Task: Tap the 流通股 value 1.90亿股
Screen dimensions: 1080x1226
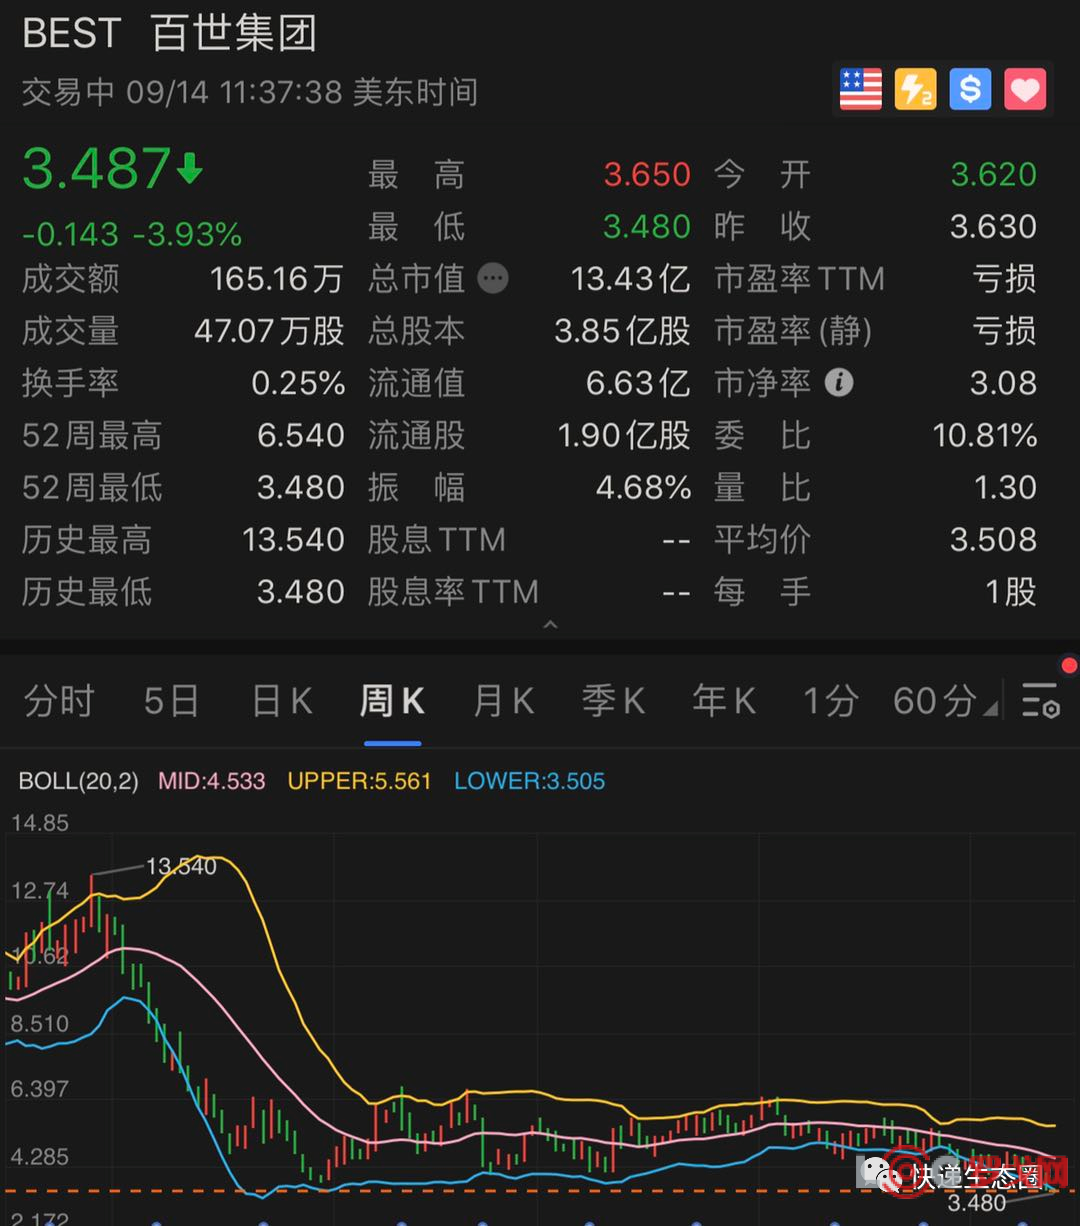Action: point(624,435)
